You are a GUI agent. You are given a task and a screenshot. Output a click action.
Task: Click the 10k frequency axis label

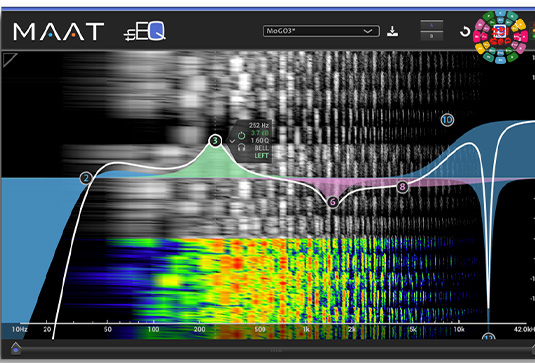tap(459, 330)
